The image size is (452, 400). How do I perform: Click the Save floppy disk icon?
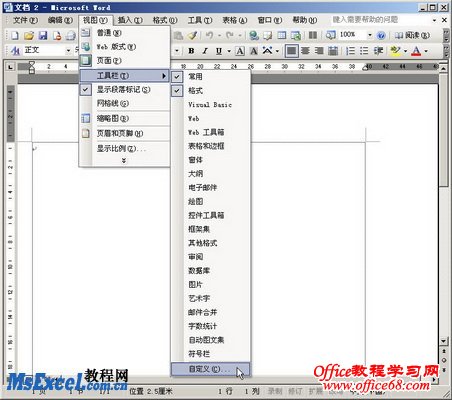click(43, 35)
